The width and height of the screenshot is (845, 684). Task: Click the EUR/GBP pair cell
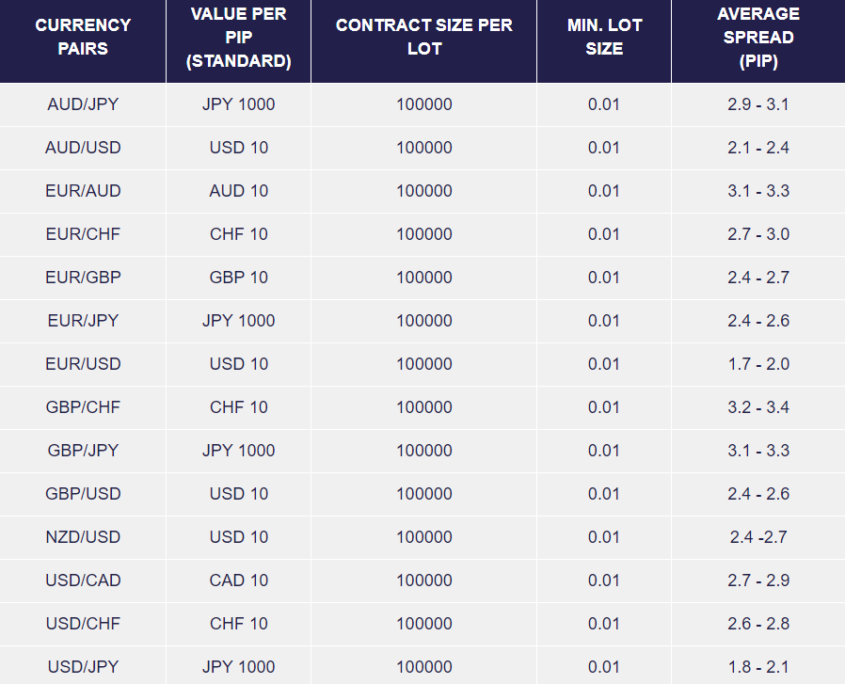[x=83, y=277]
